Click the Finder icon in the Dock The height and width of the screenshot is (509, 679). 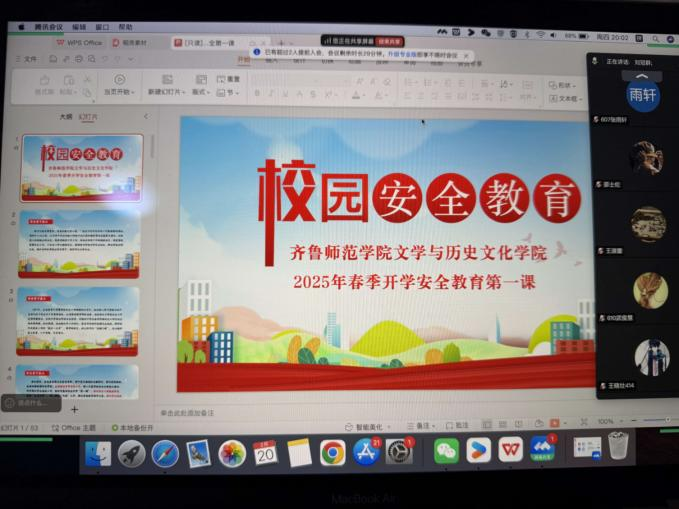(98, 454)
